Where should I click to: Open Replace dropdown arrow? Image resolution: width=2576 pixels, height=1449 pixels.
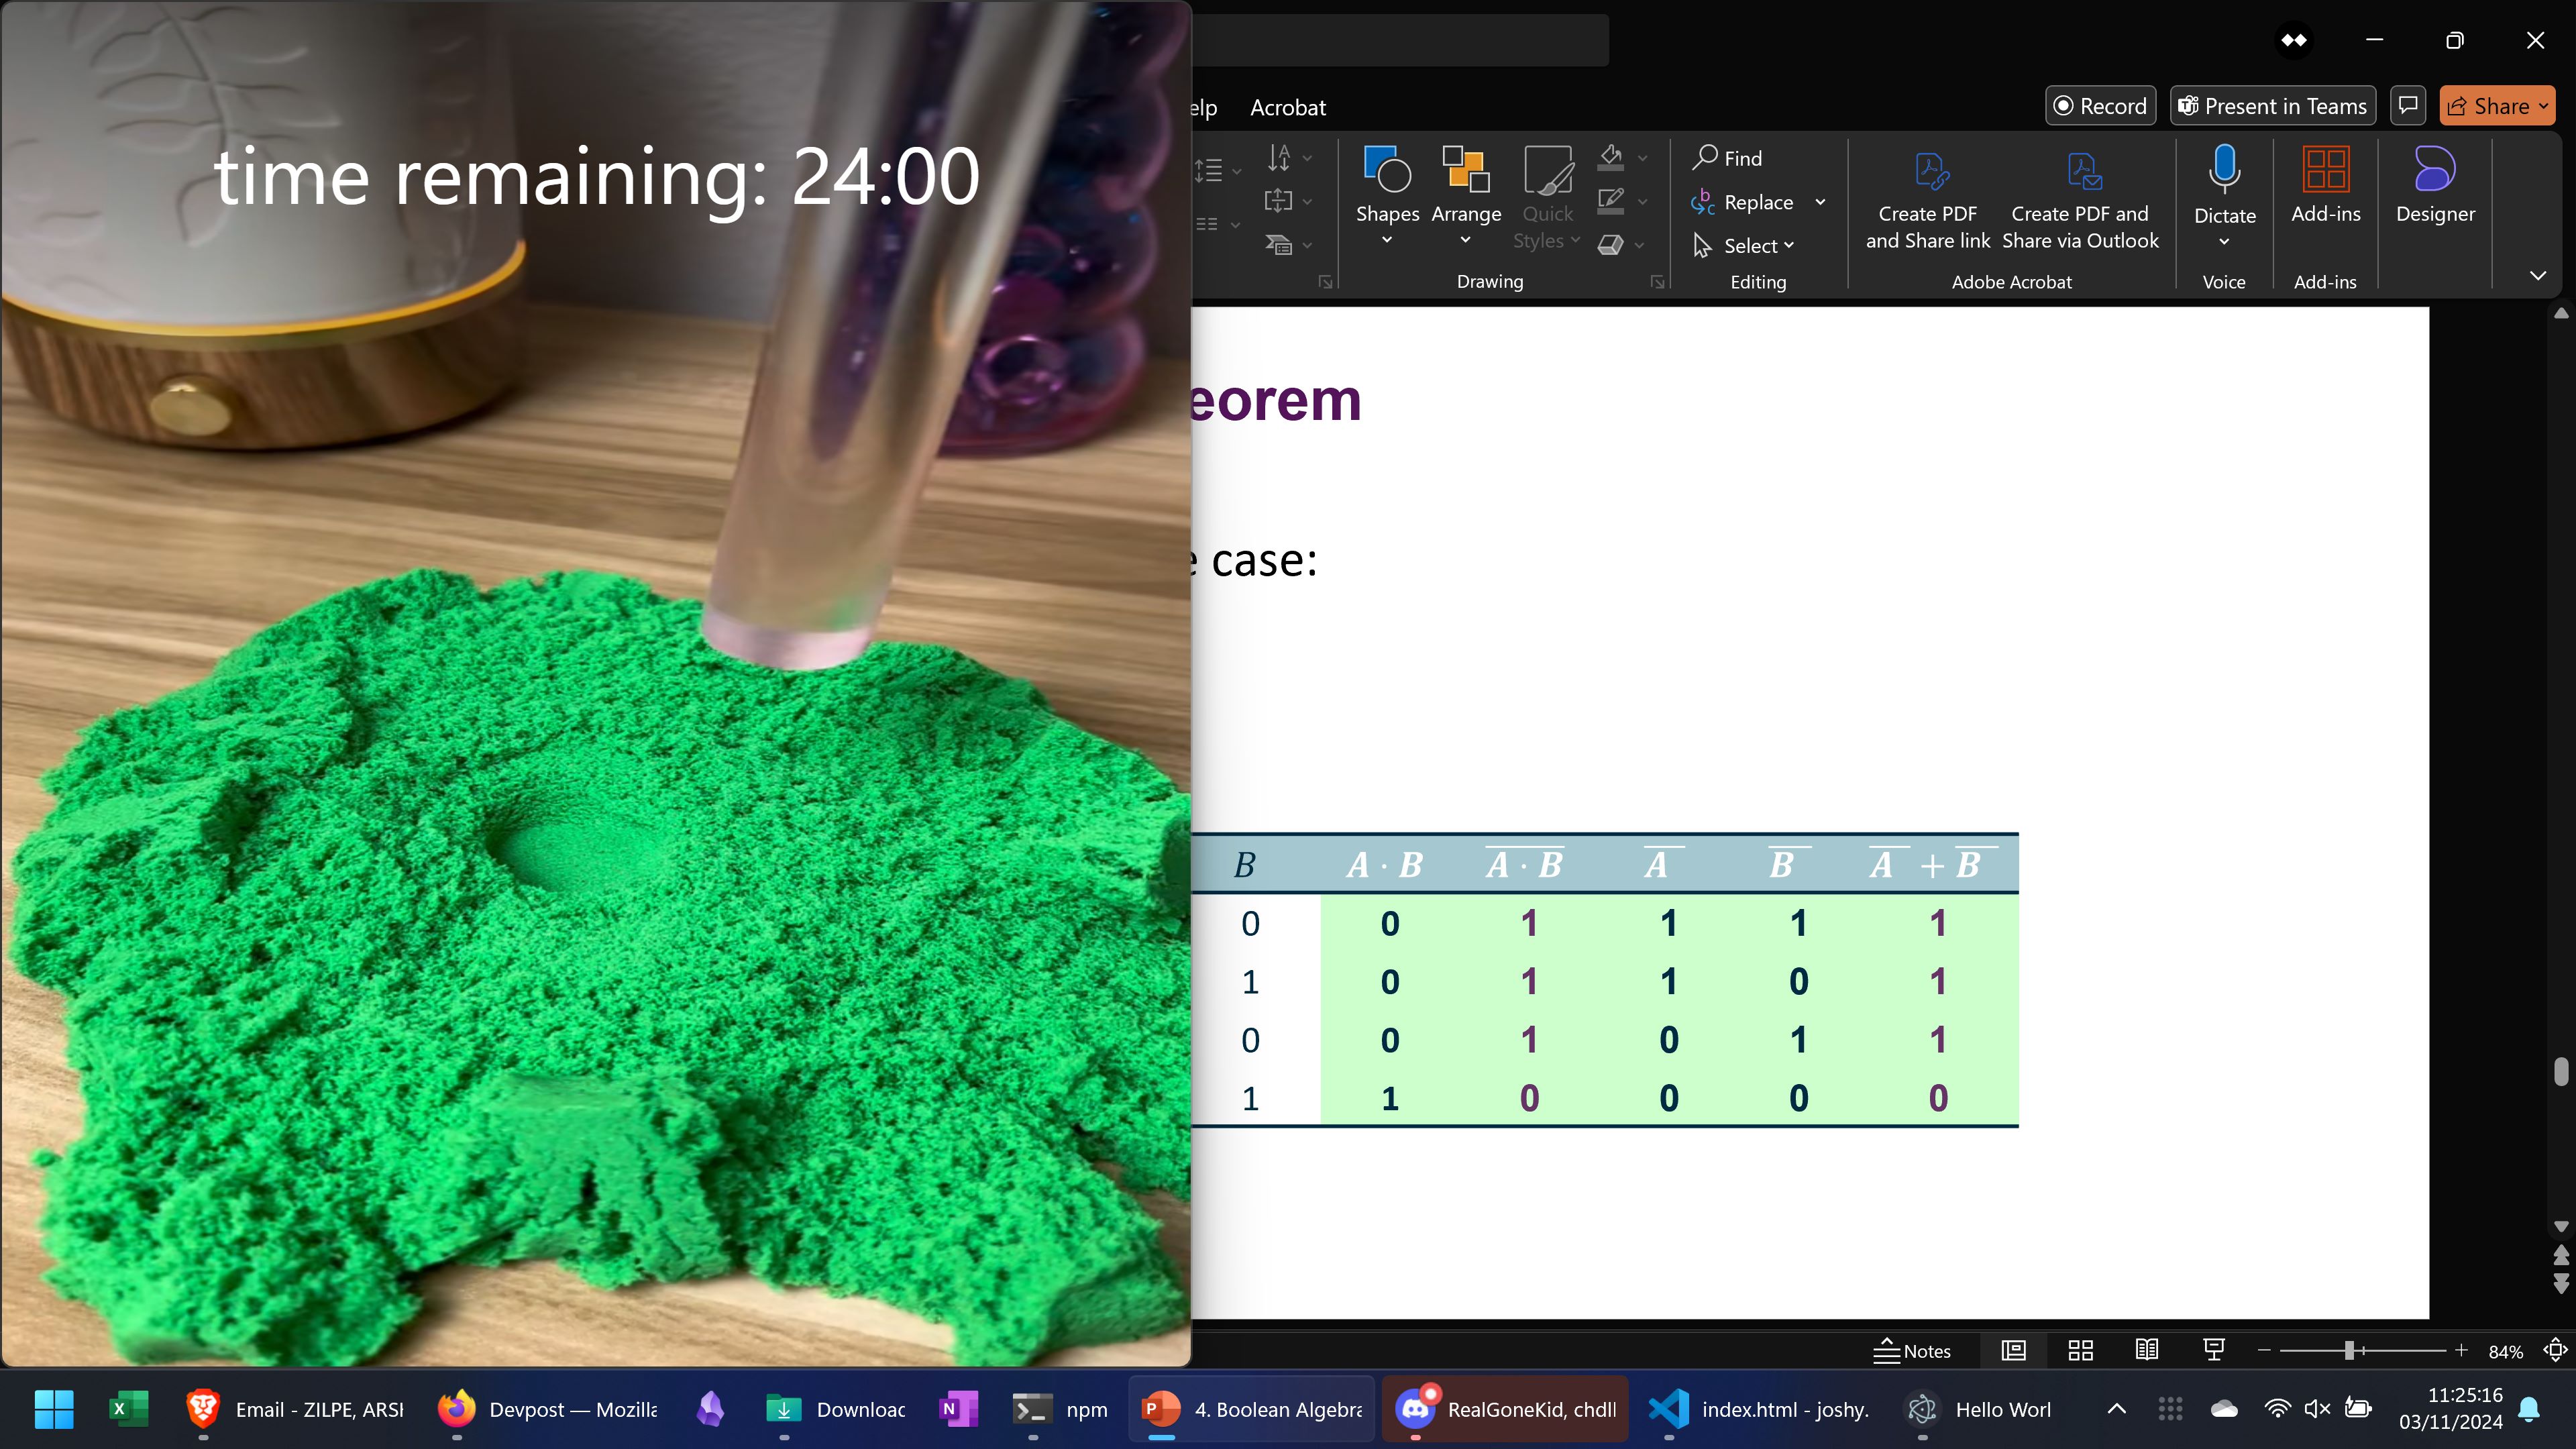[x=1820, y=202]
